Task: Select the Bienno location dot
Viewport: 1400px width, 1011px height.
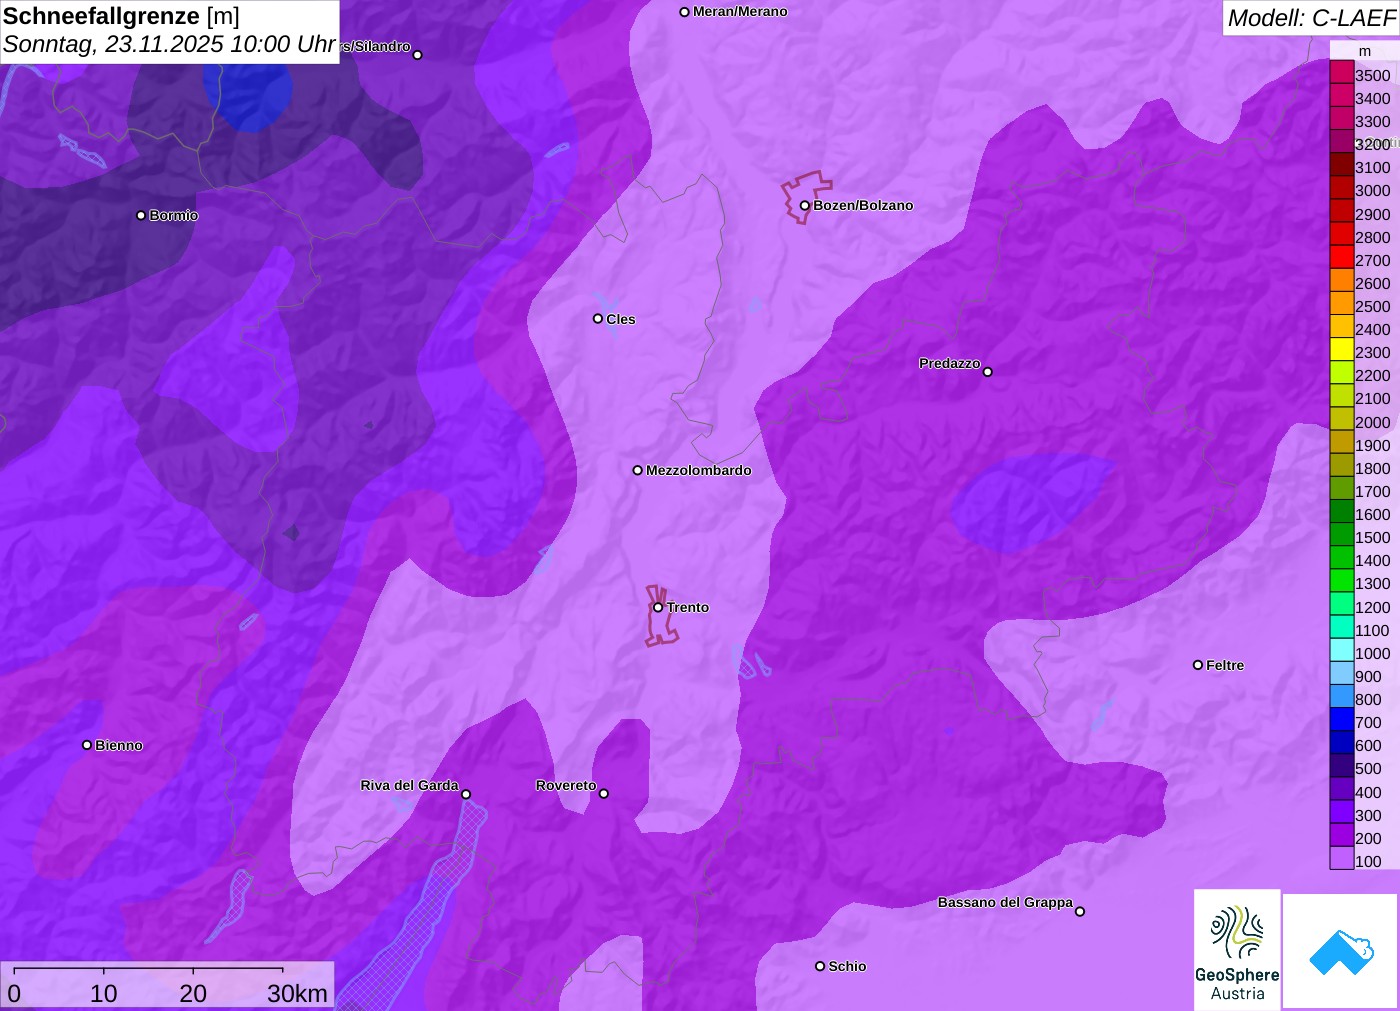Action: (87, 745)
